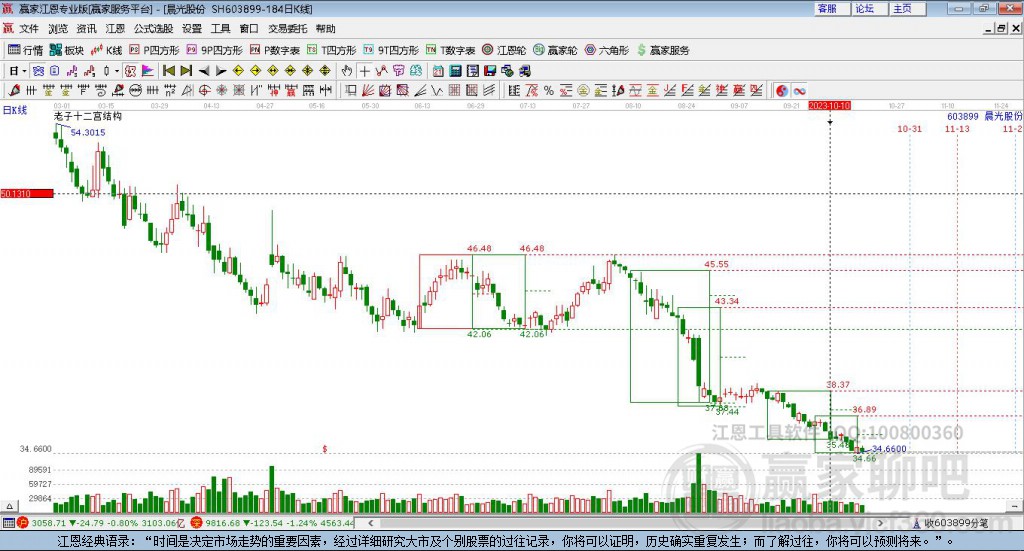The height and width of the screenshot is (551, 1024).
Task: Open 赢家服务 service with dollar icon
Action: (663, 50)
